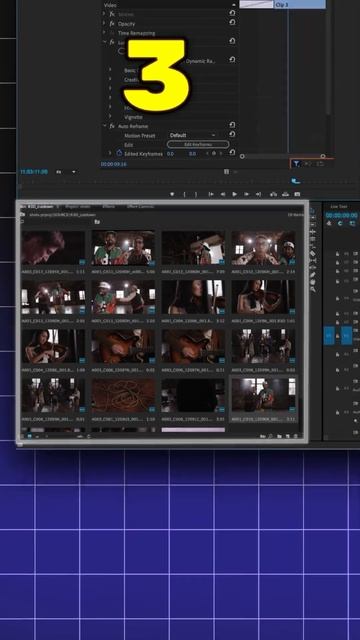Click the Clip 3 bar in the effect timeline
The height and width of the screenshot is (640, 360).
coord(300,4)
